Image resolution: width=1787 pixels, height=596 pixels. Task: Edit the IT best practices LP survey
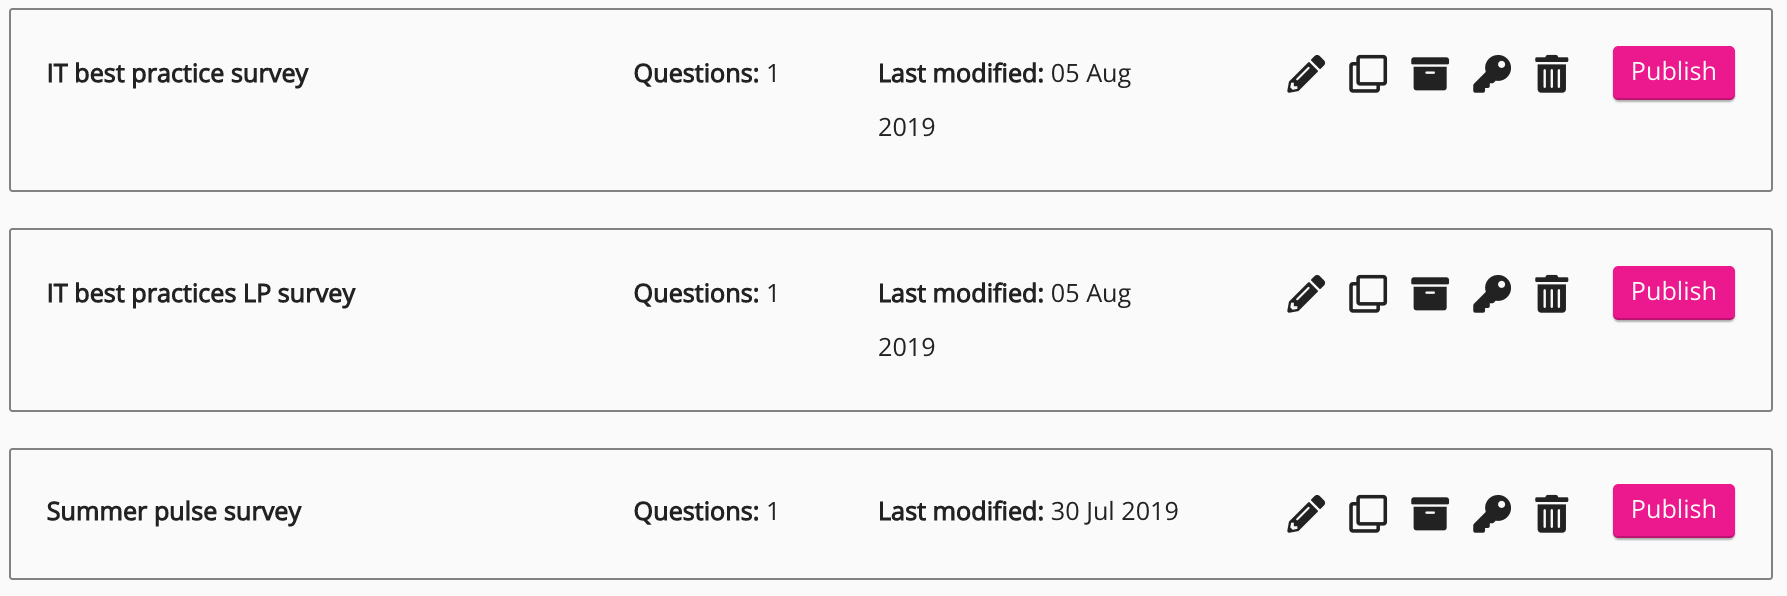(1306, 294)
